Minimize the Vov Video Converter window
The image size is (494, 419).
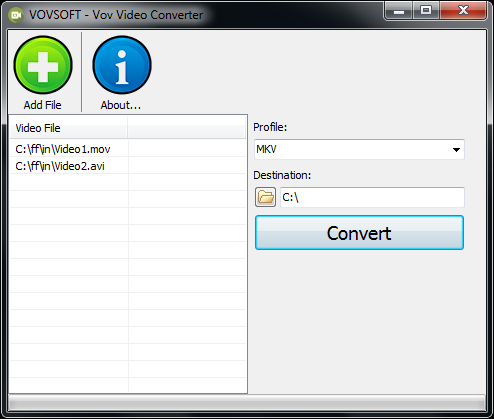coord(399,11)
